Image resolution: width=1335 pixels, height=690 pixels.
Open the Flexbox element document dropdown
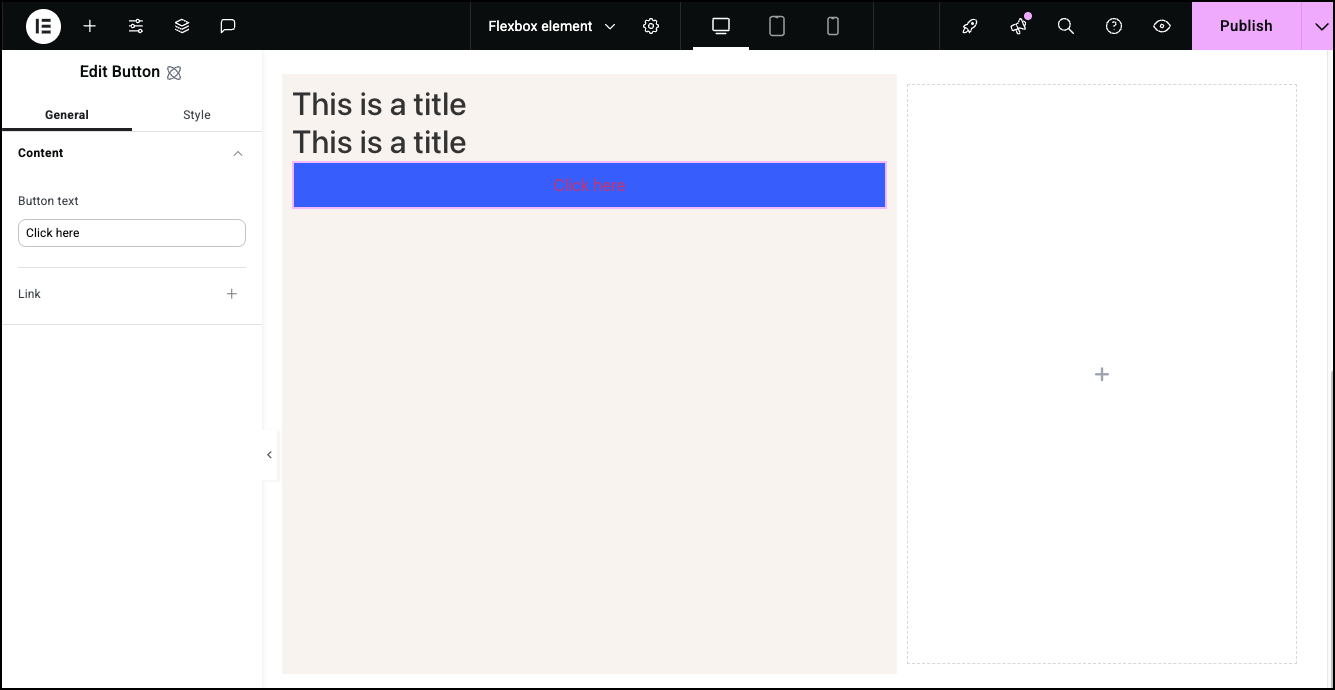[552, 26]
